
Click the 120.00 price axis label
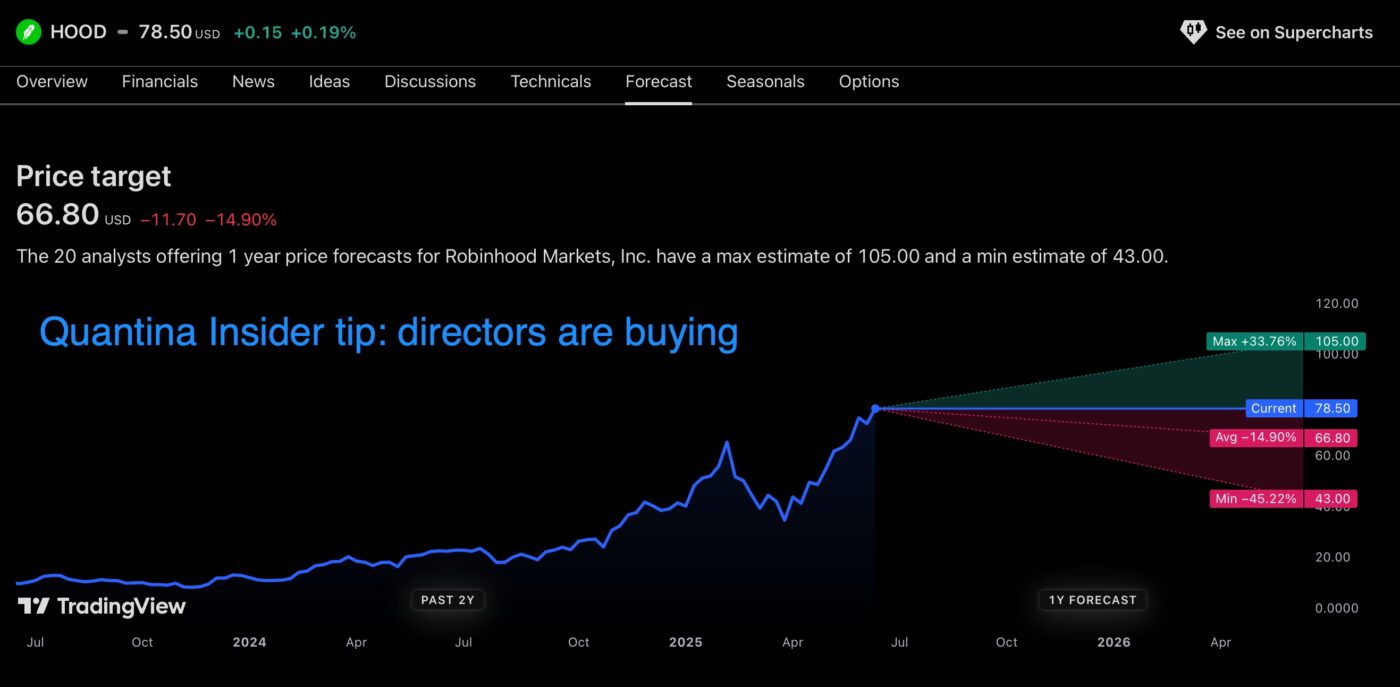click(1336, 303)
